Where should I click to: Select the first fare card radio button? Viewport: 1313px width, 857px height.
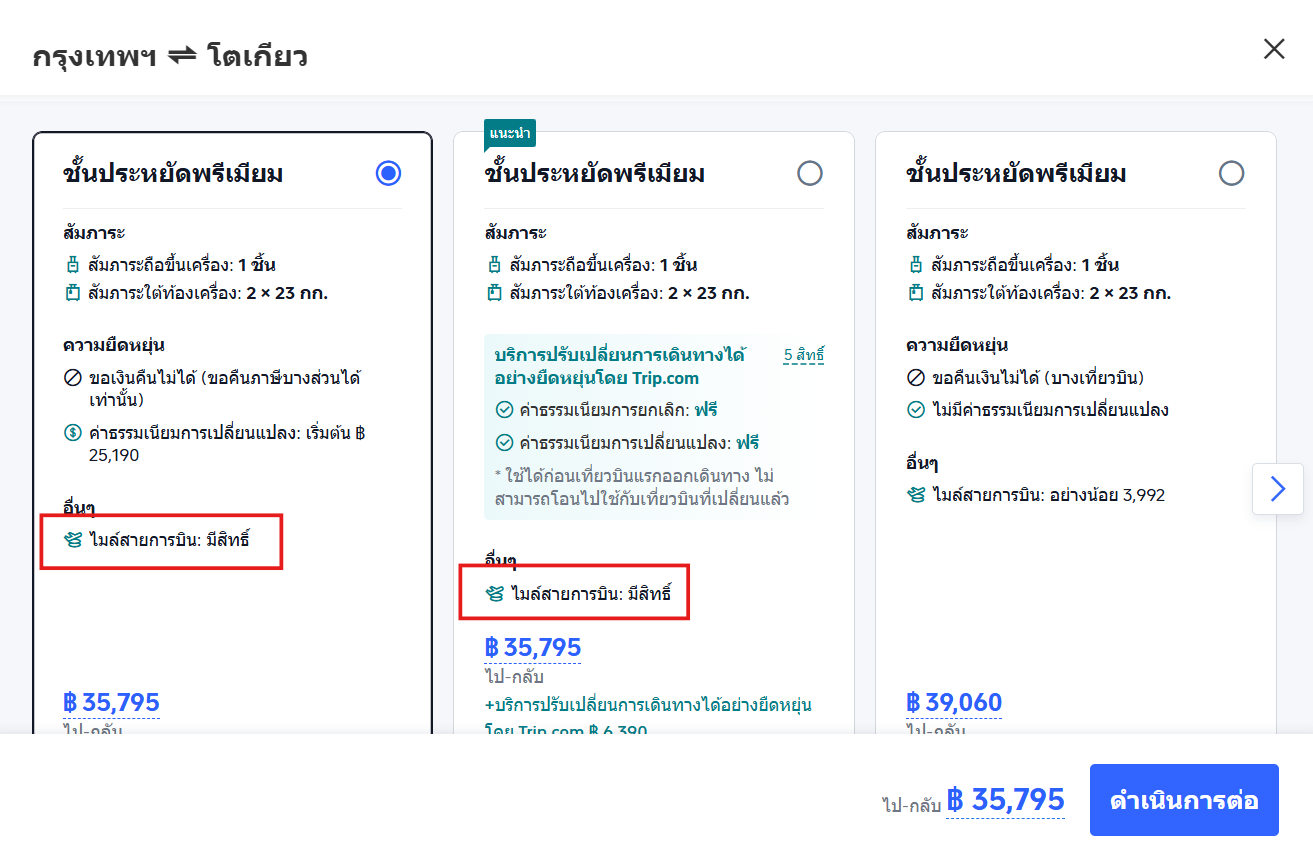388,173
